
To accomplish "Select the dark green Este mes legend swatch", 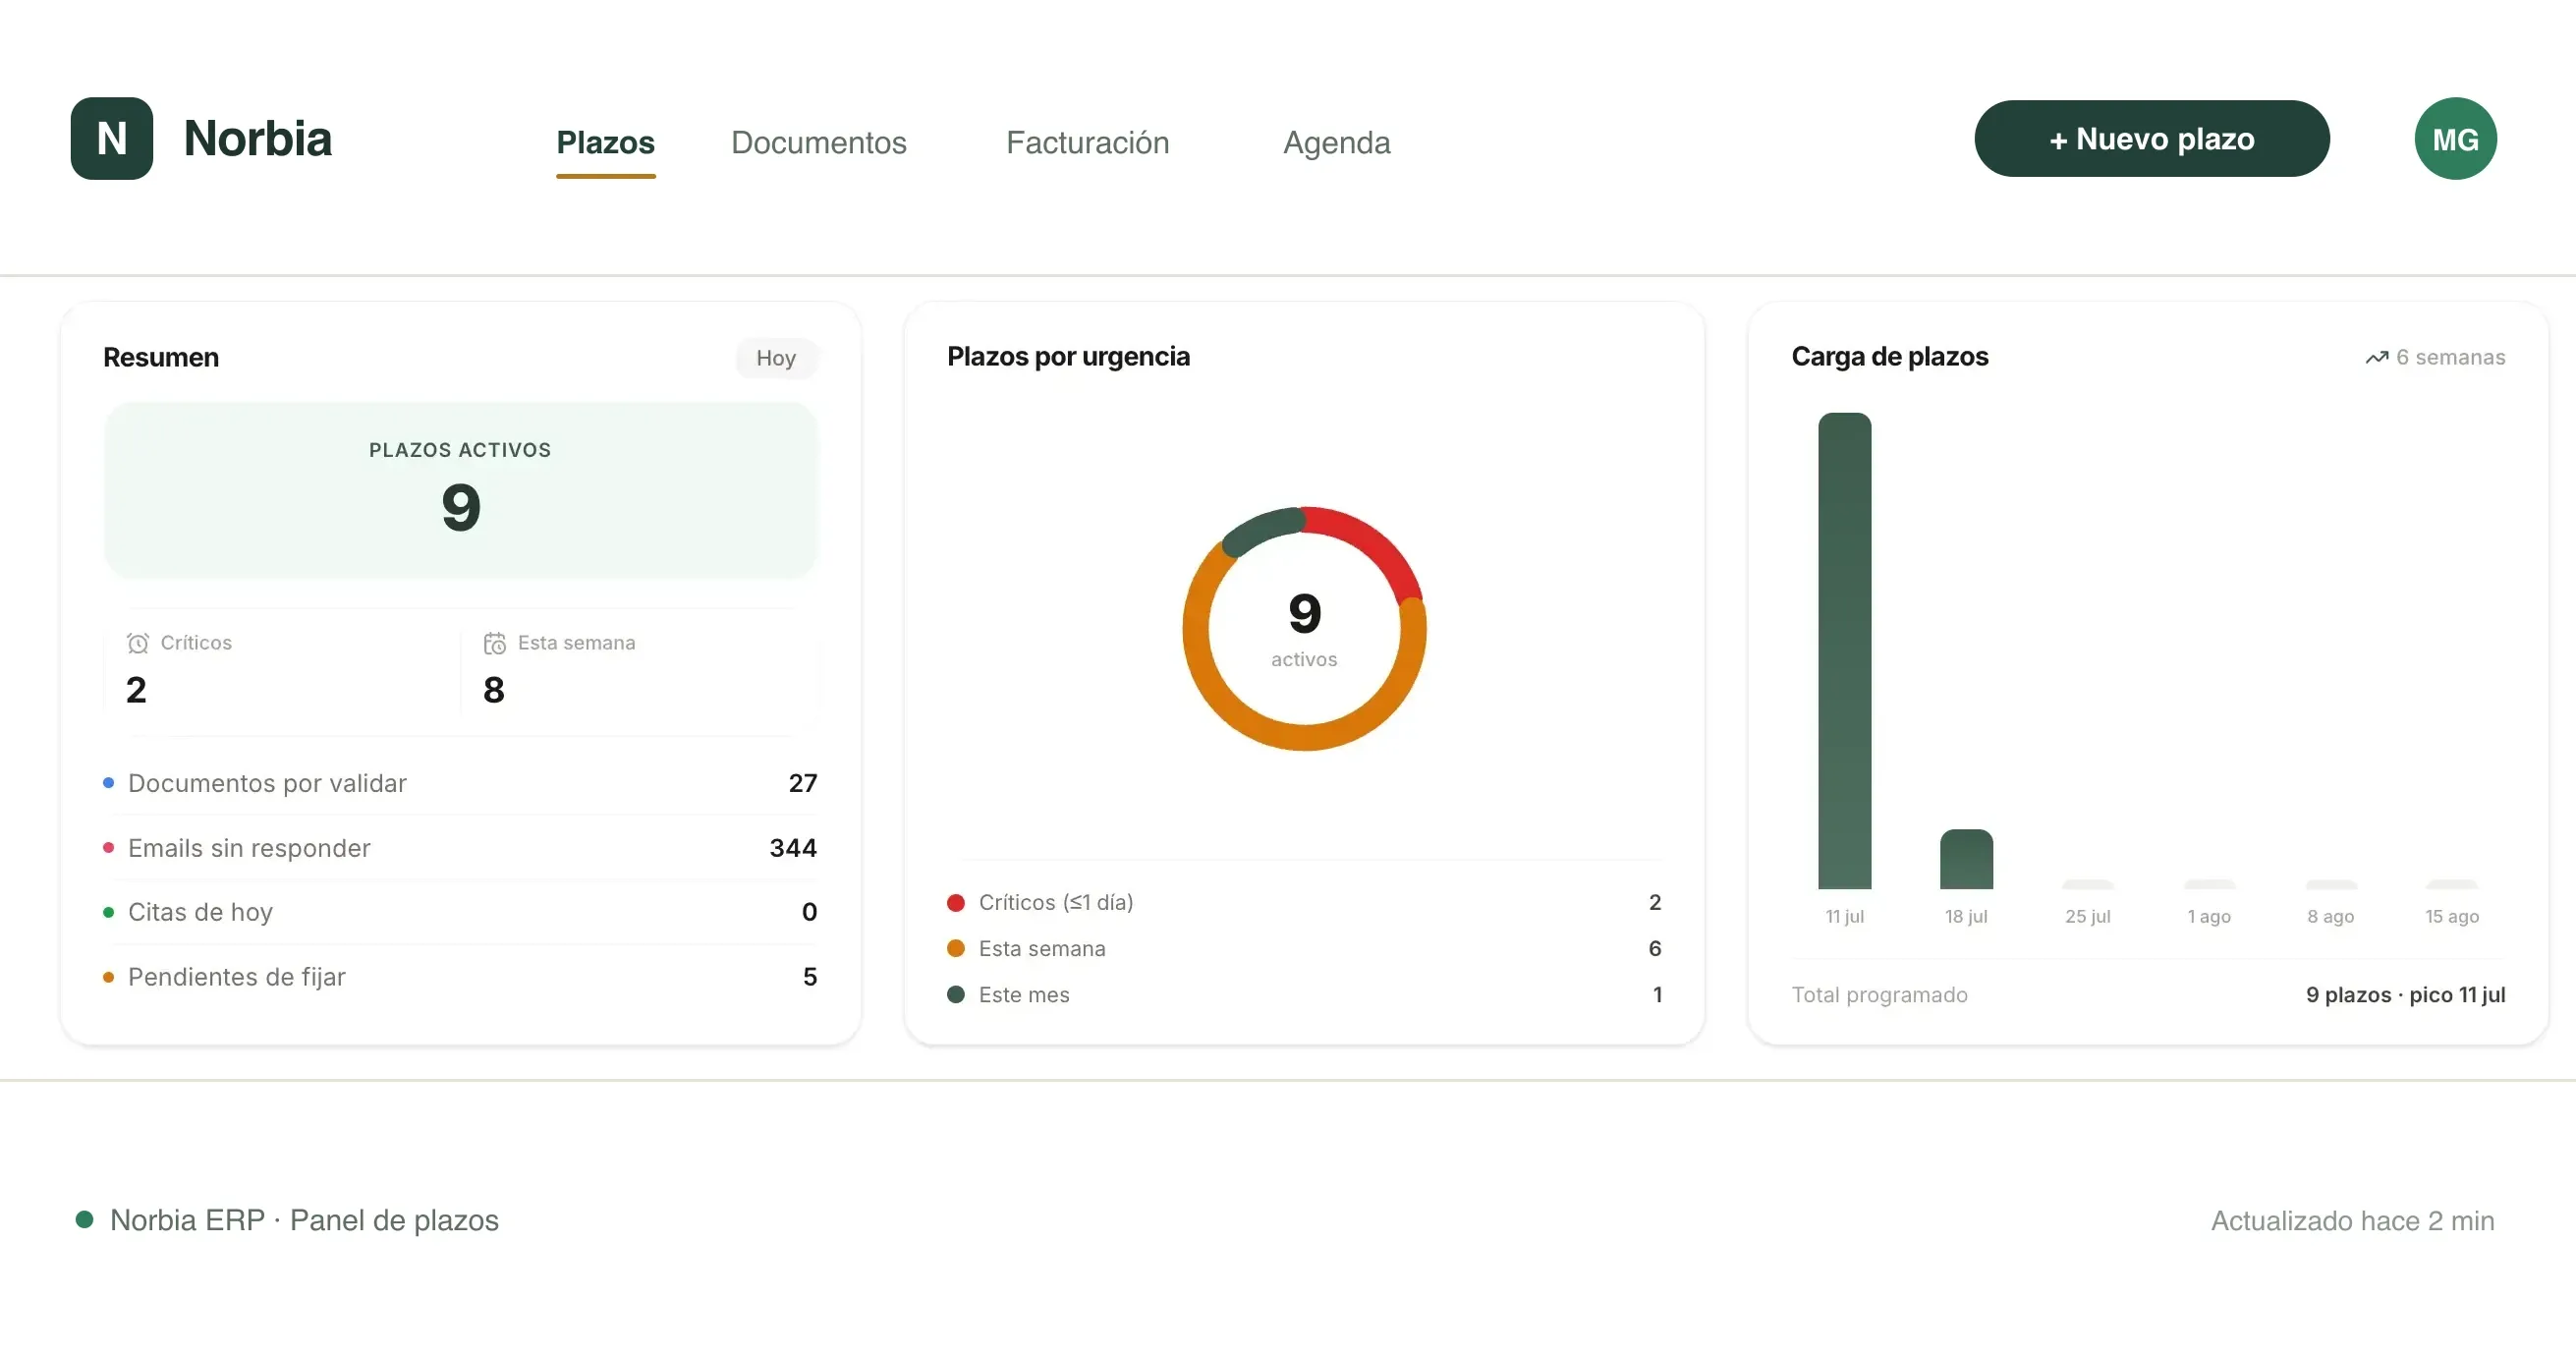I will point(956,994).
